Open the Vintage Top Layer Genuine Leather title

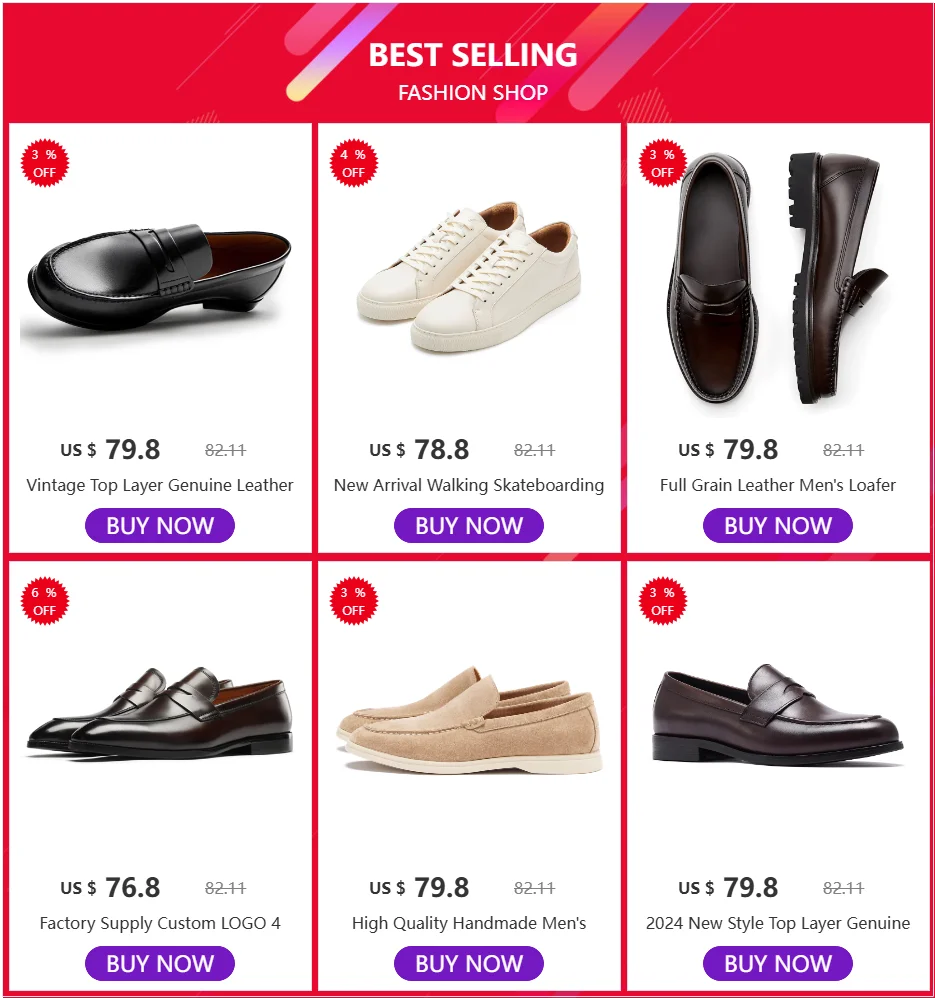point(160,486)
